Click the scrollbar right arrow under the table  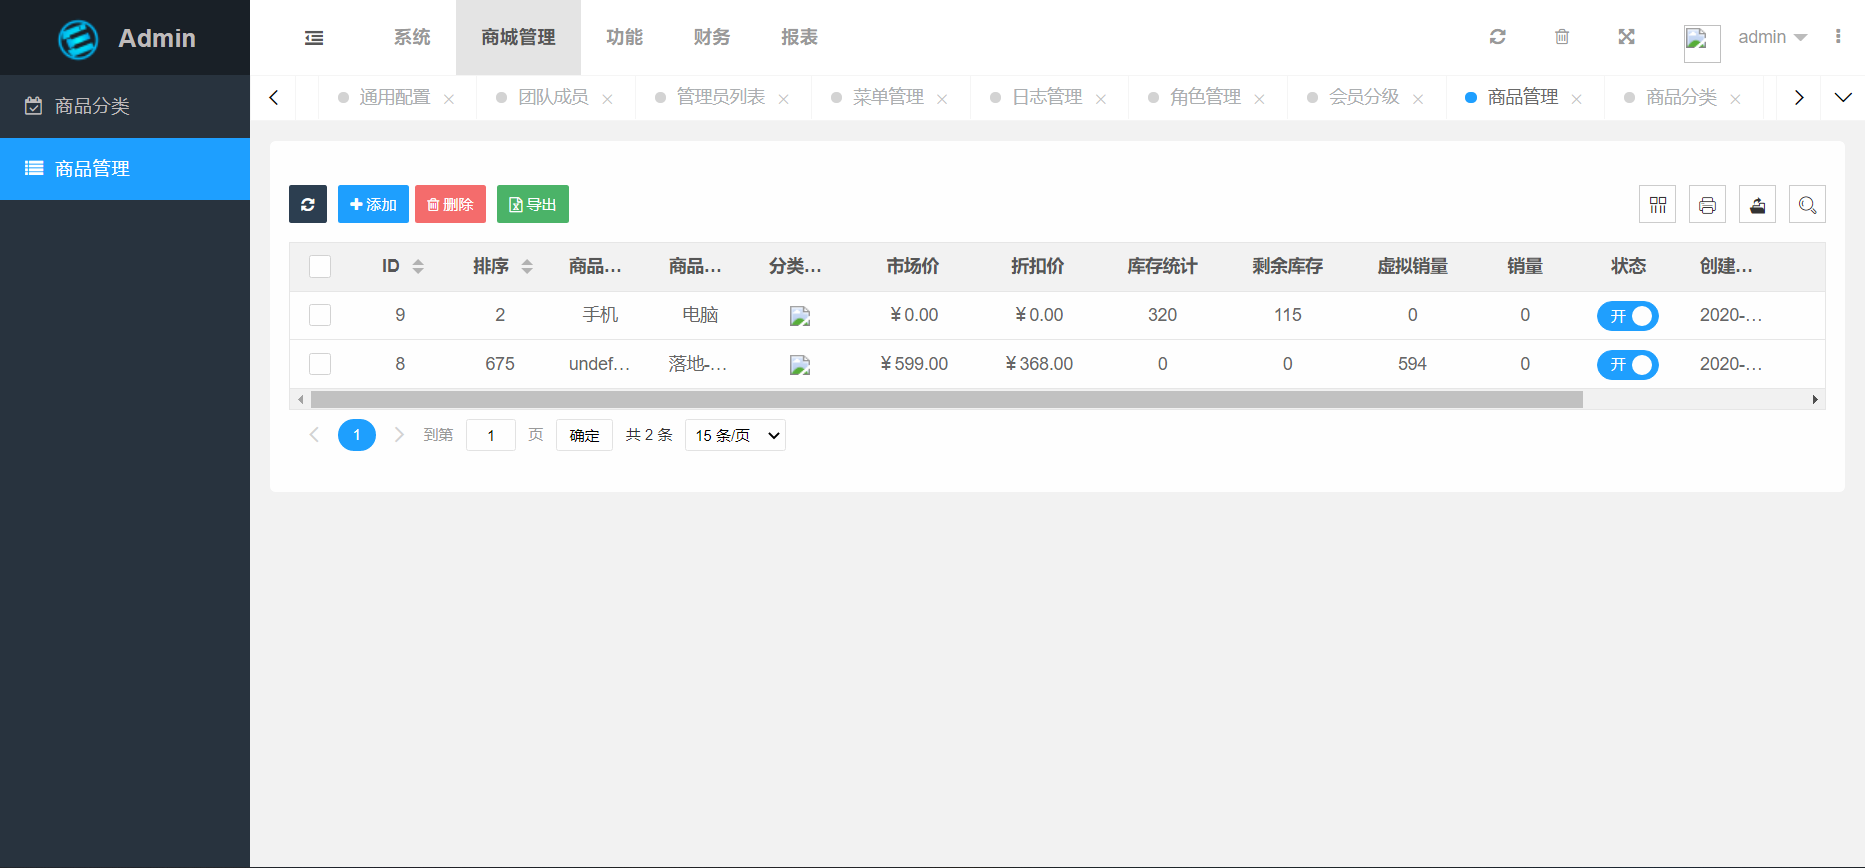(1815, 399)
